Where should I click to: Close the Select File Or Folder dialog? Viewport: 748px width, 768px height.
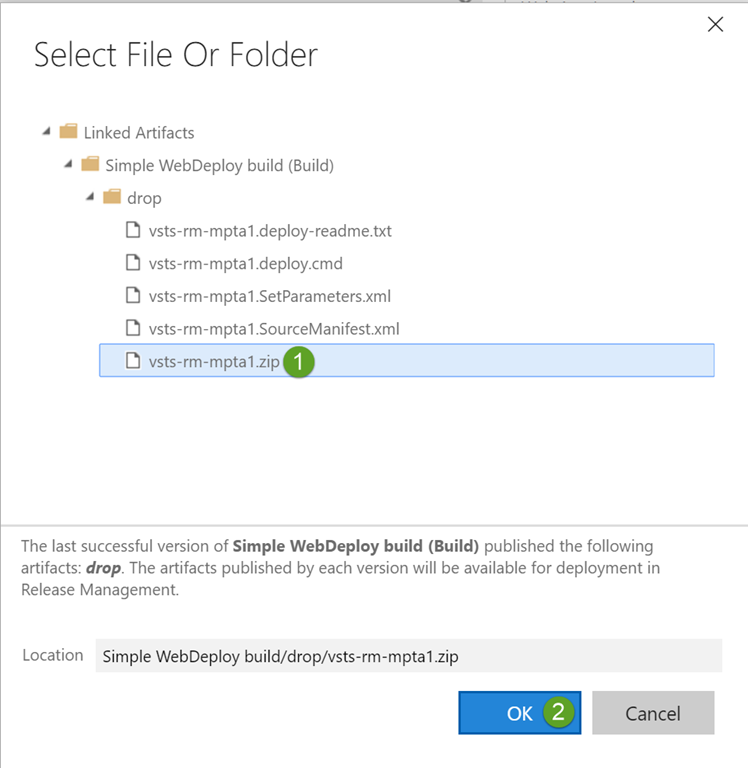(x=715, y=25)
